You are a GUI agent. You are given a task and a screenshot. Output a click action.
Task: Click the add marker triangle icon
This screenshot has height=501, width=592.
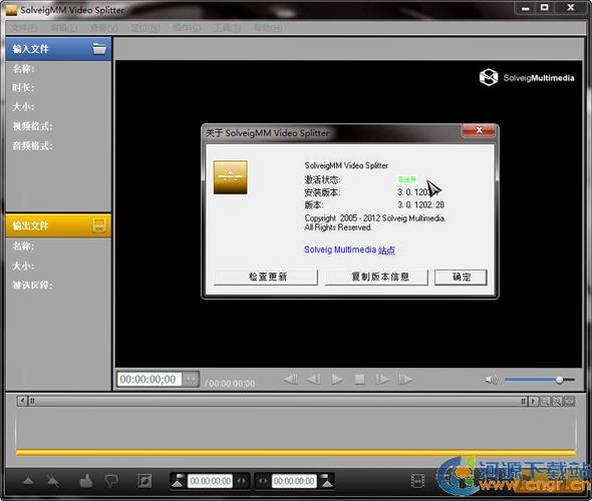pyautogui.click(x=28, y=481)
